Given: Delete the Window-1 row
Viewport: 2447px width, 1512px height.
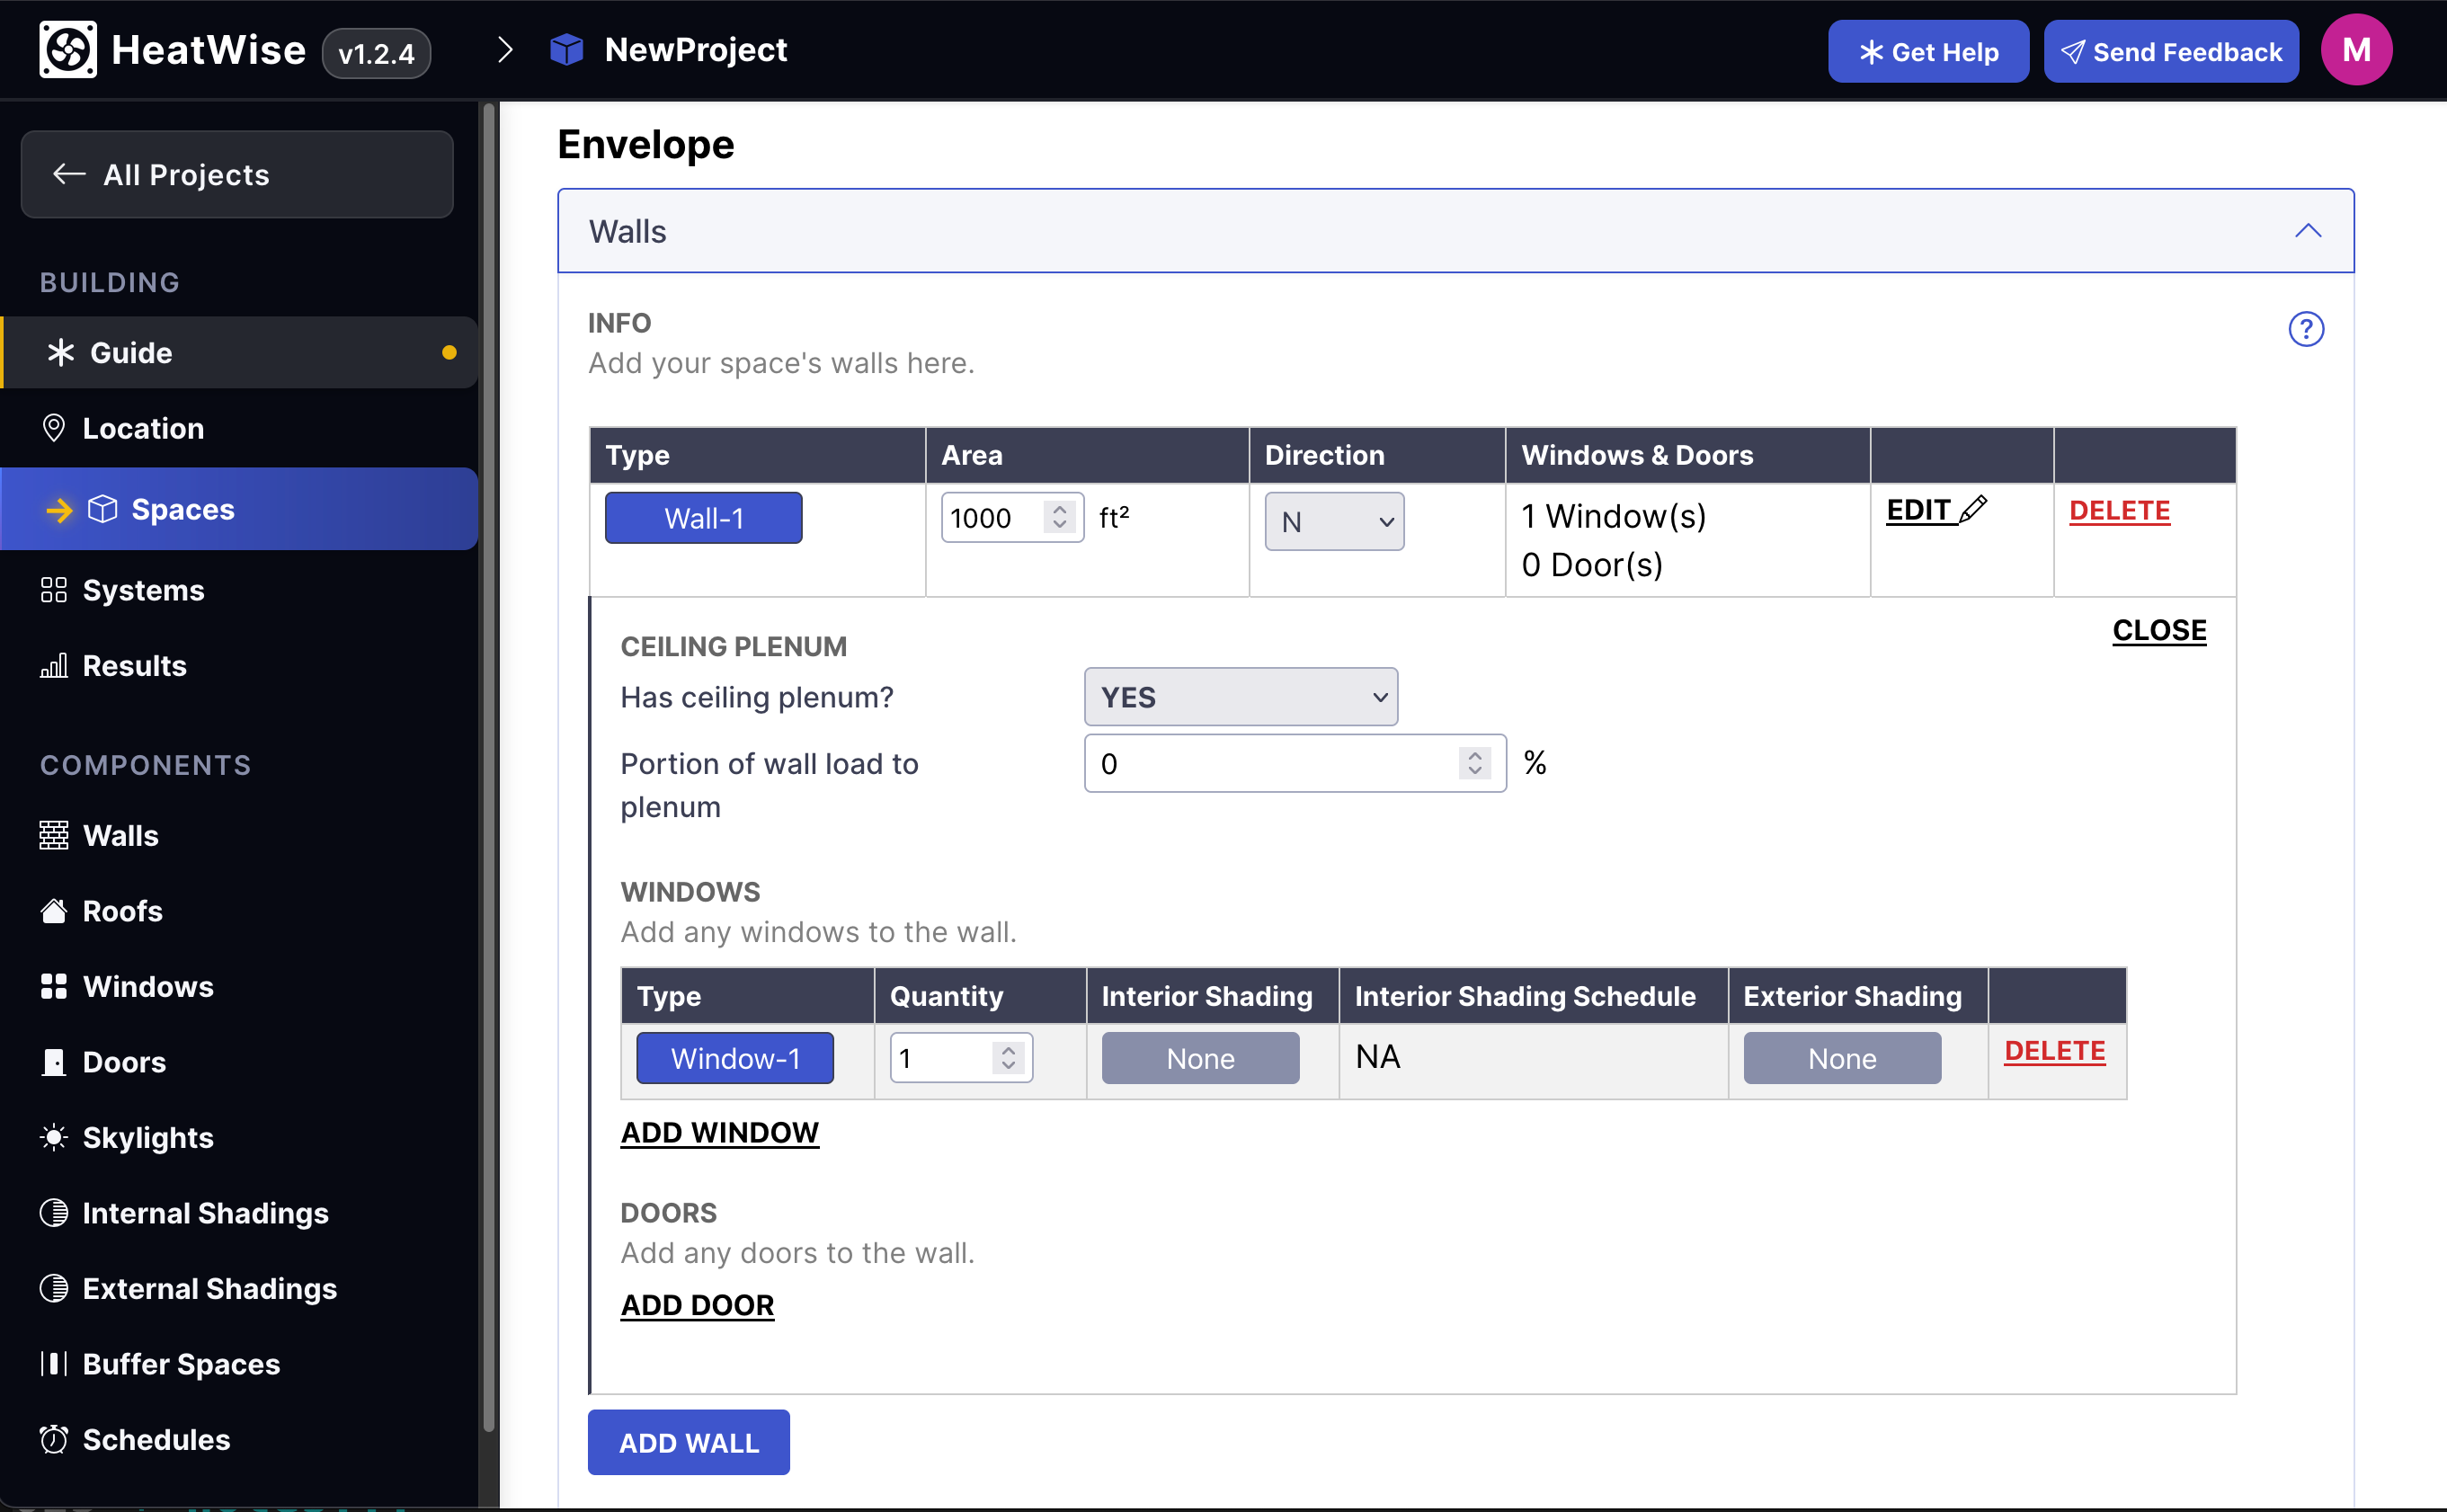Looking at the screenshot, I should pyautogui.click(x=2055, y=1050).
